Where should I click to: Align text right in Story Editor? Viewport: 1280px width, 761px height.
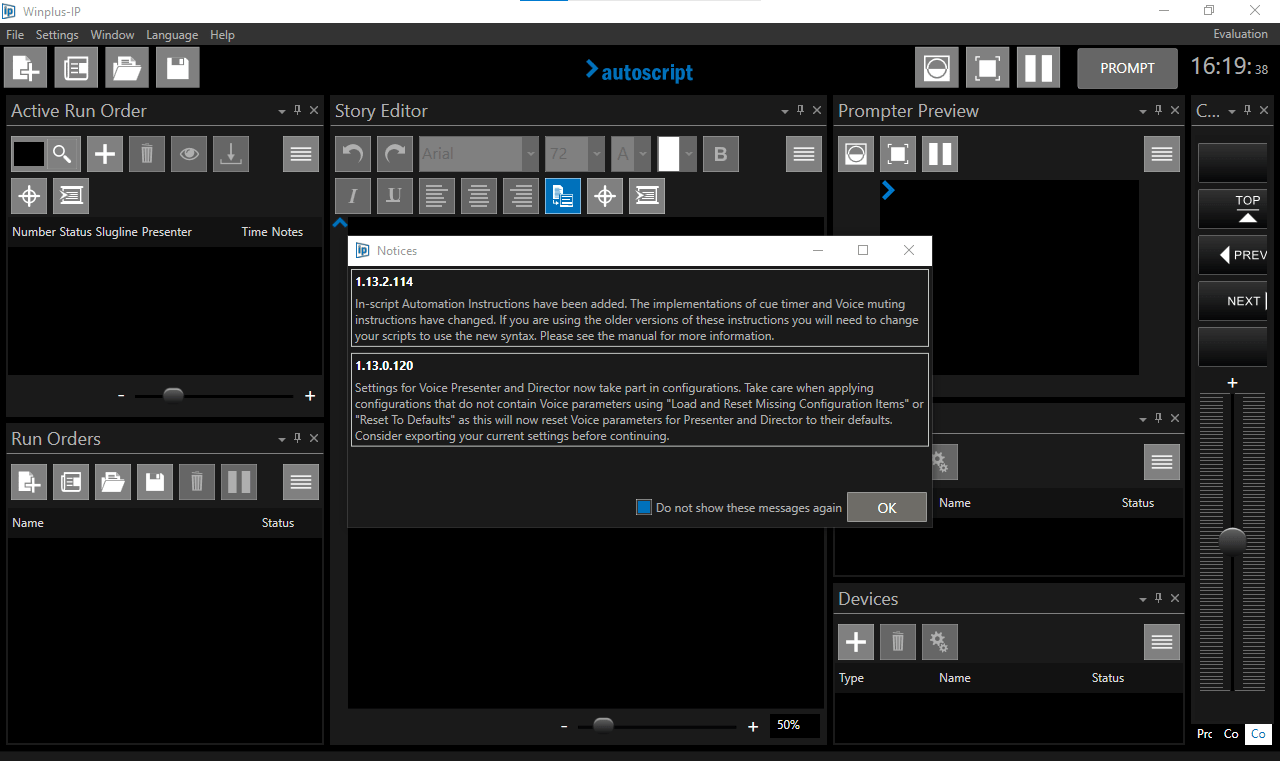click(x=521, y=196)
